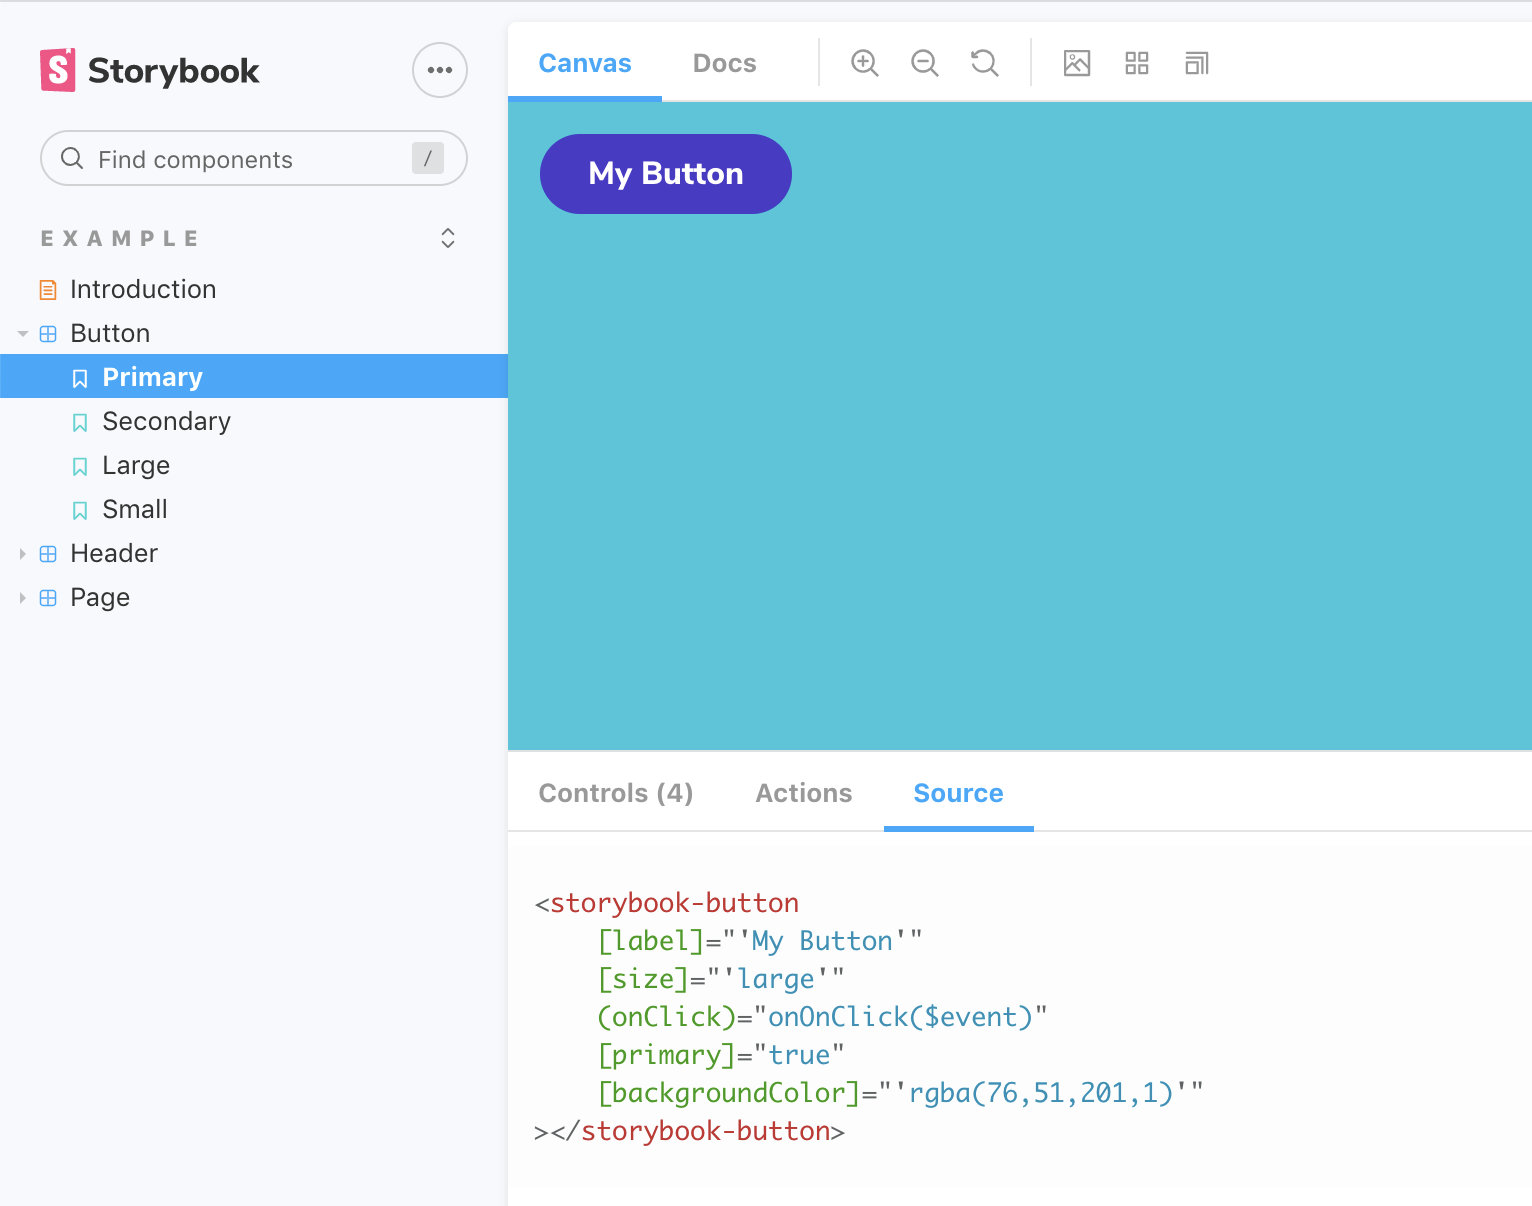Click the Header component grid icon
This screenshot has height=1206, width=1532.
[x=48, y=554]
